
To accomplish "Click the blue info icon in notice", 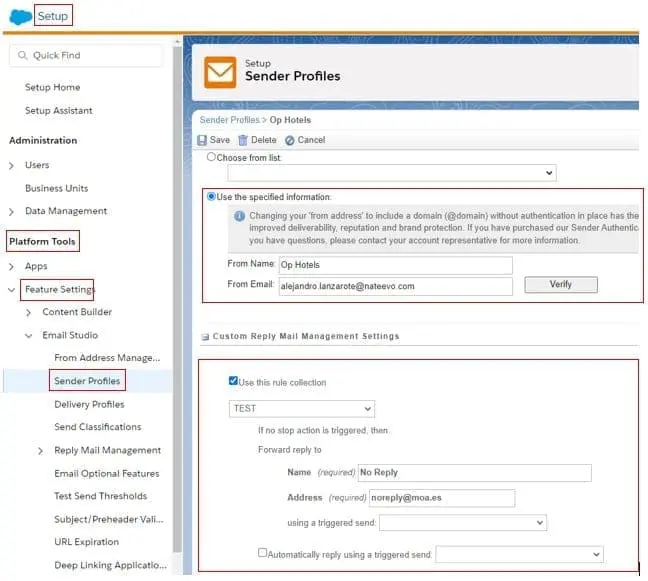I will pyautogui.click(x=239, y=216).
